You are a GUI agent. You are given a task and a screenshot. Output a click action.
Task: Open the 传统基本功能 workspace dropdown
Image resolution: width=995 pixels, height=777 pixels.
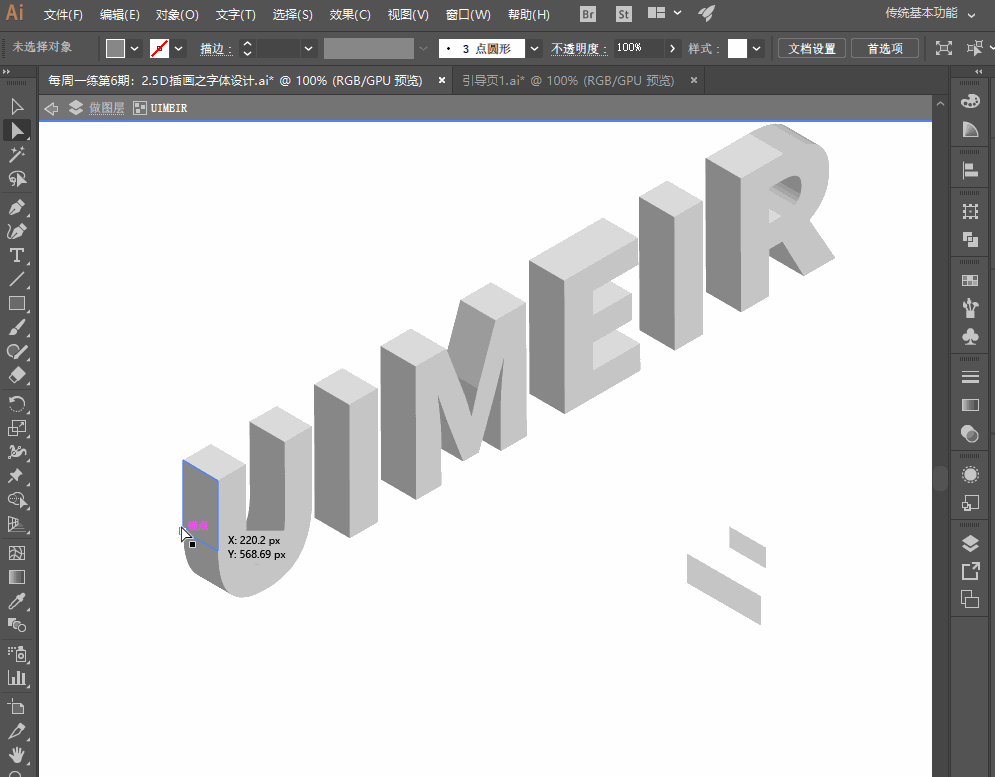click(931, 13)
